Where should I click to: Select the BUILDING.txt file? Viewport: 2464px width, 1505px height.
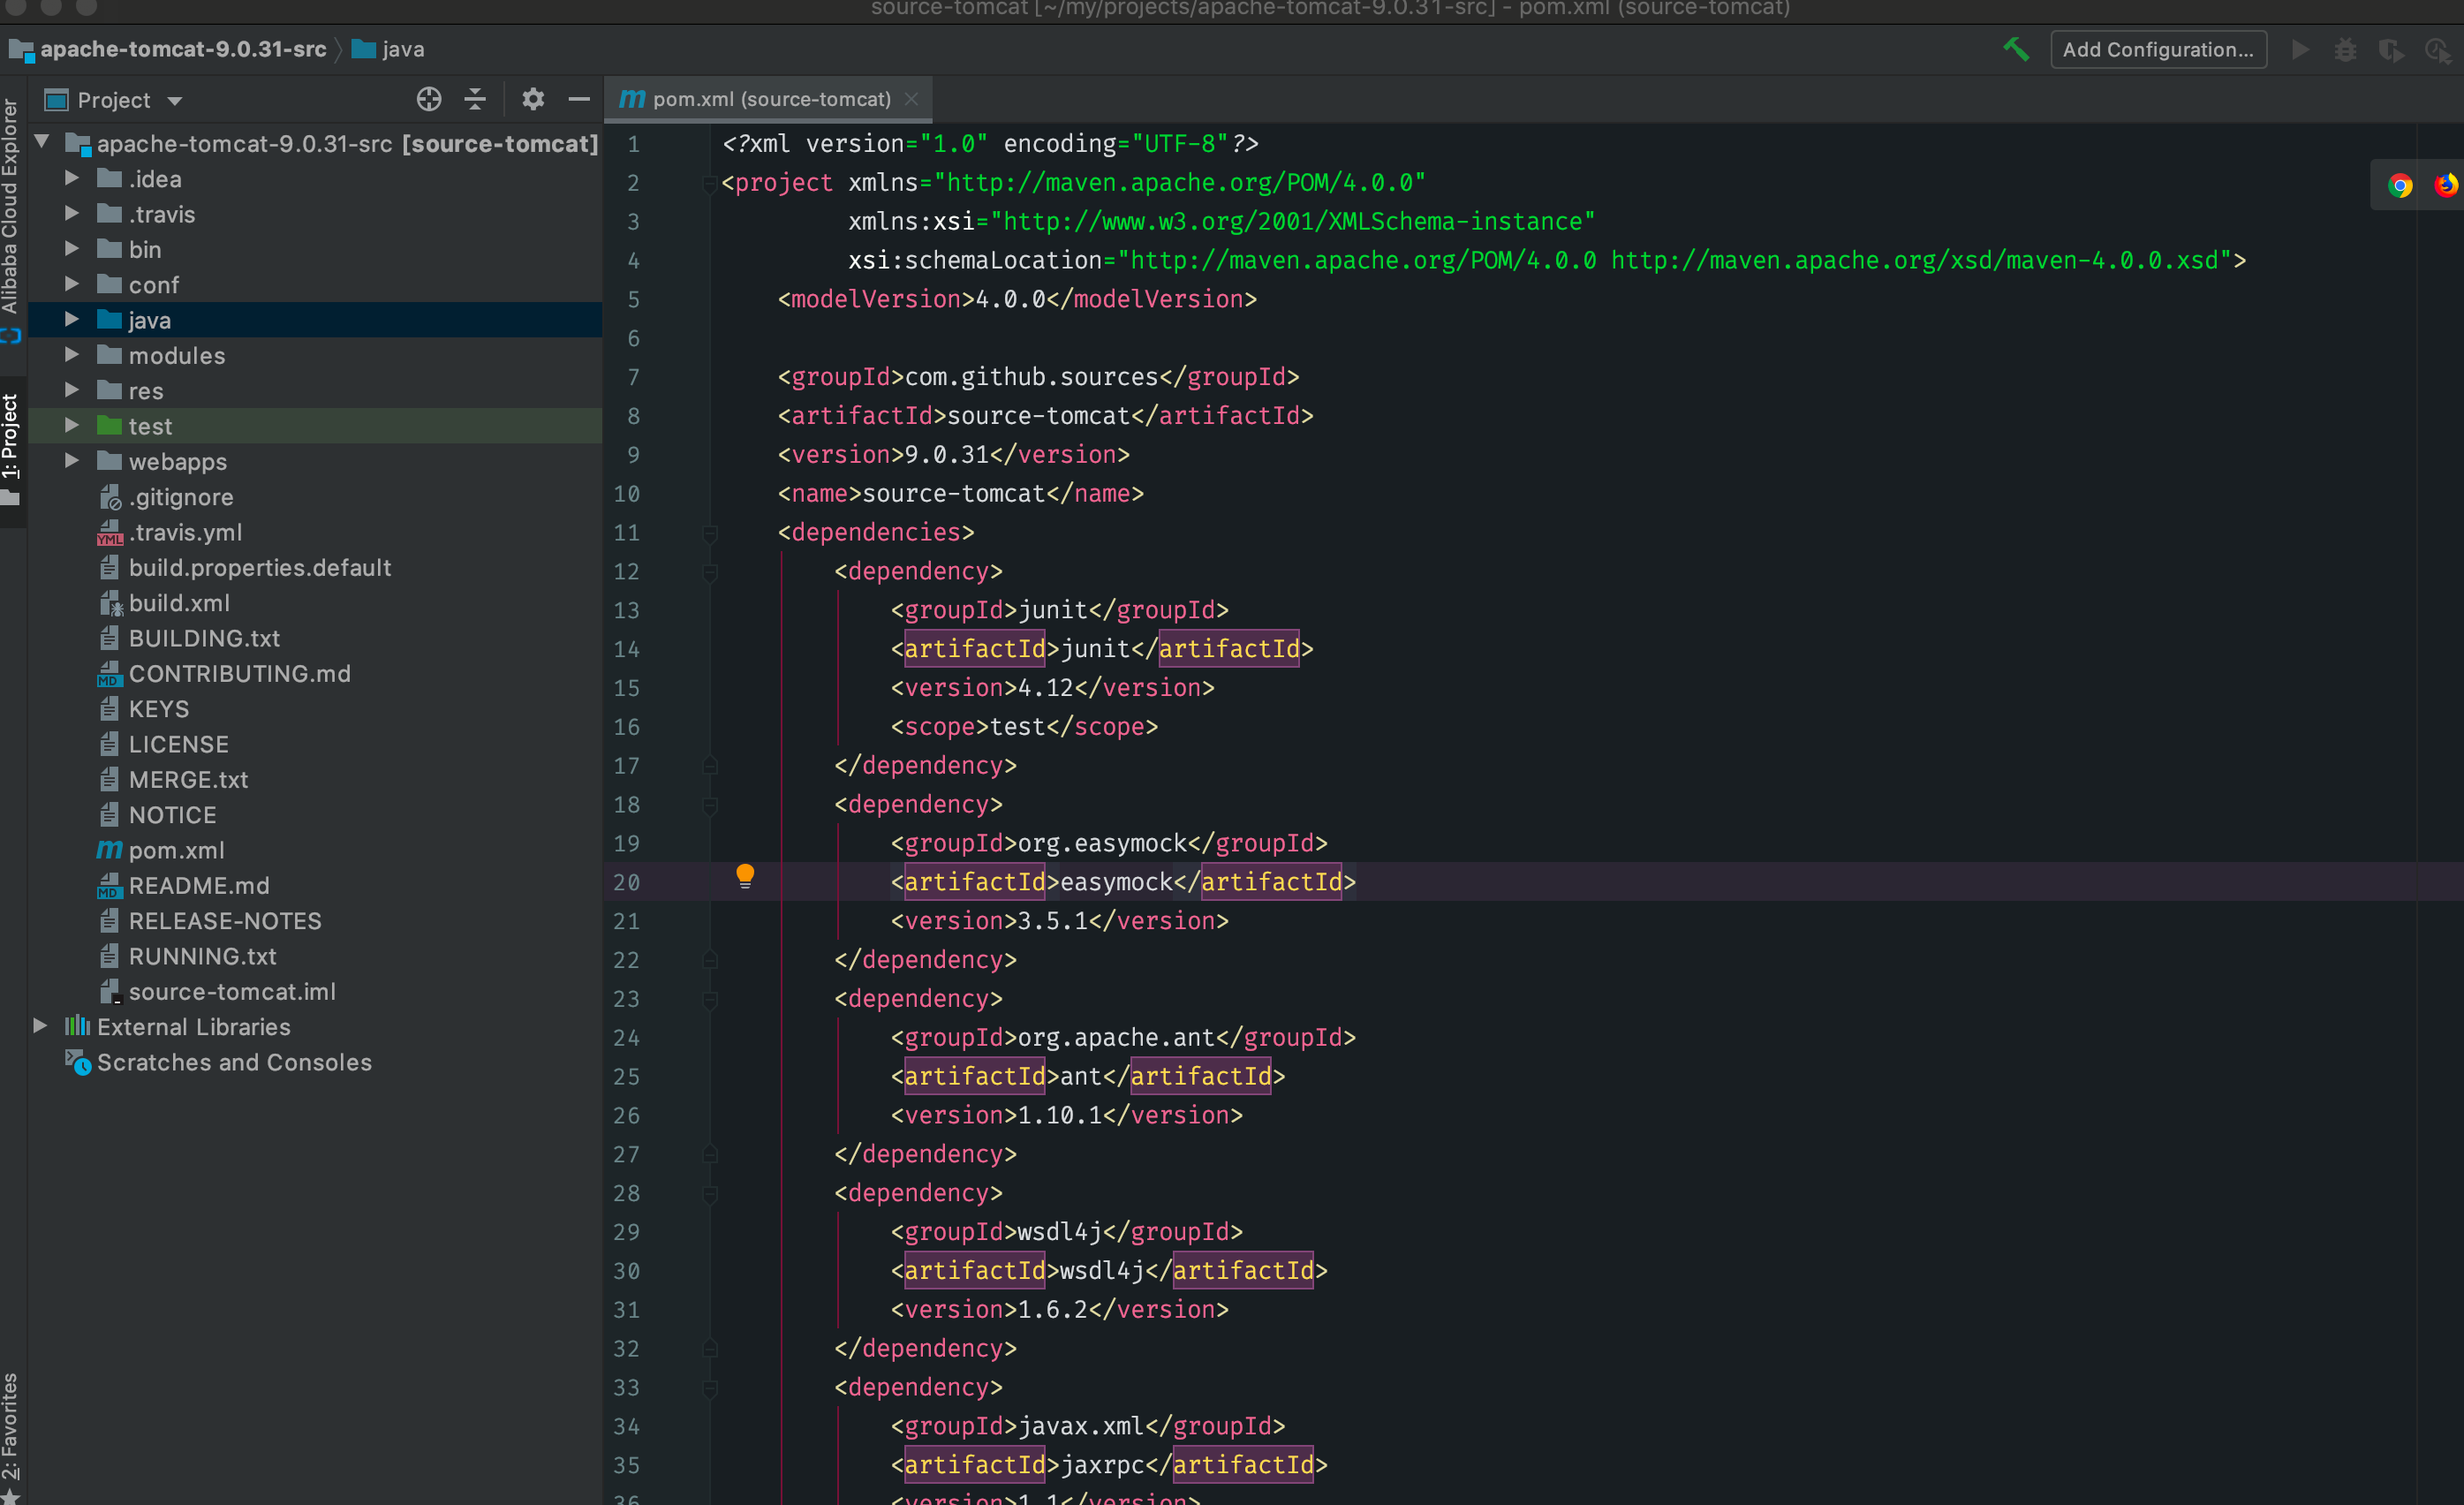[x=204, y=638]
